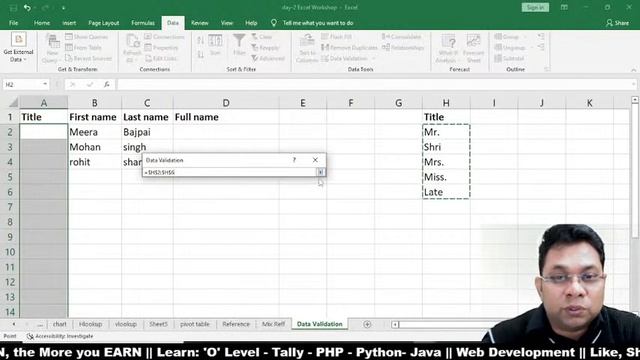Viewport: 640px width, 360px height.
Task: Open the Name Box dropdown
Action: pyautogui.click(x=45, y=84)
